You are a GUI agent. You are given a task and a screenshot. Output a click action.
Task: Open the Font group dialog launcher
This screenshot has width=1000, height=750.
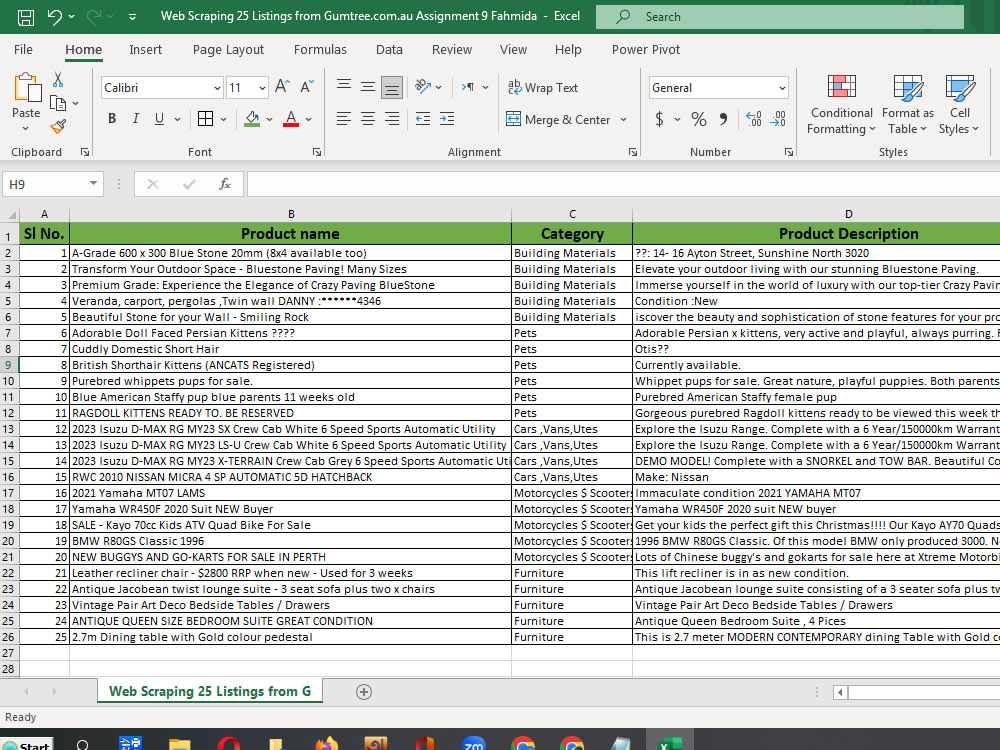point(317,152)
